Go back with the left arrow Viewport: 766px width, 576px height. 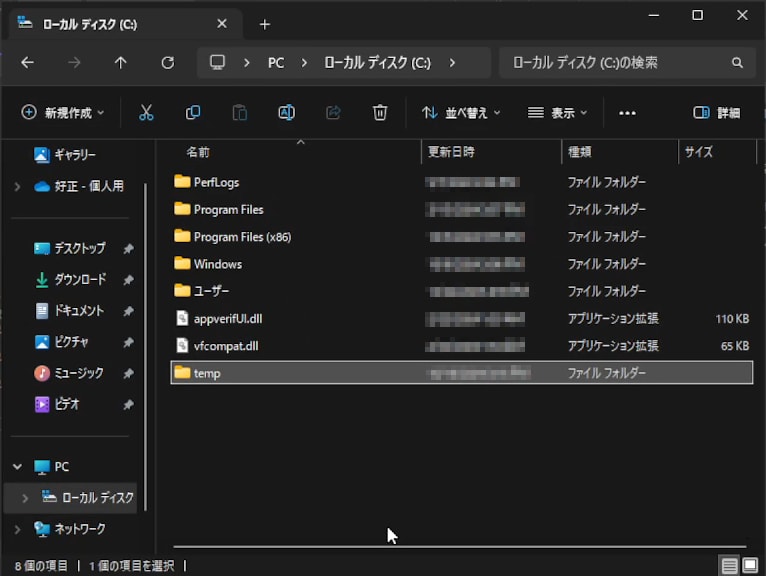27,63
